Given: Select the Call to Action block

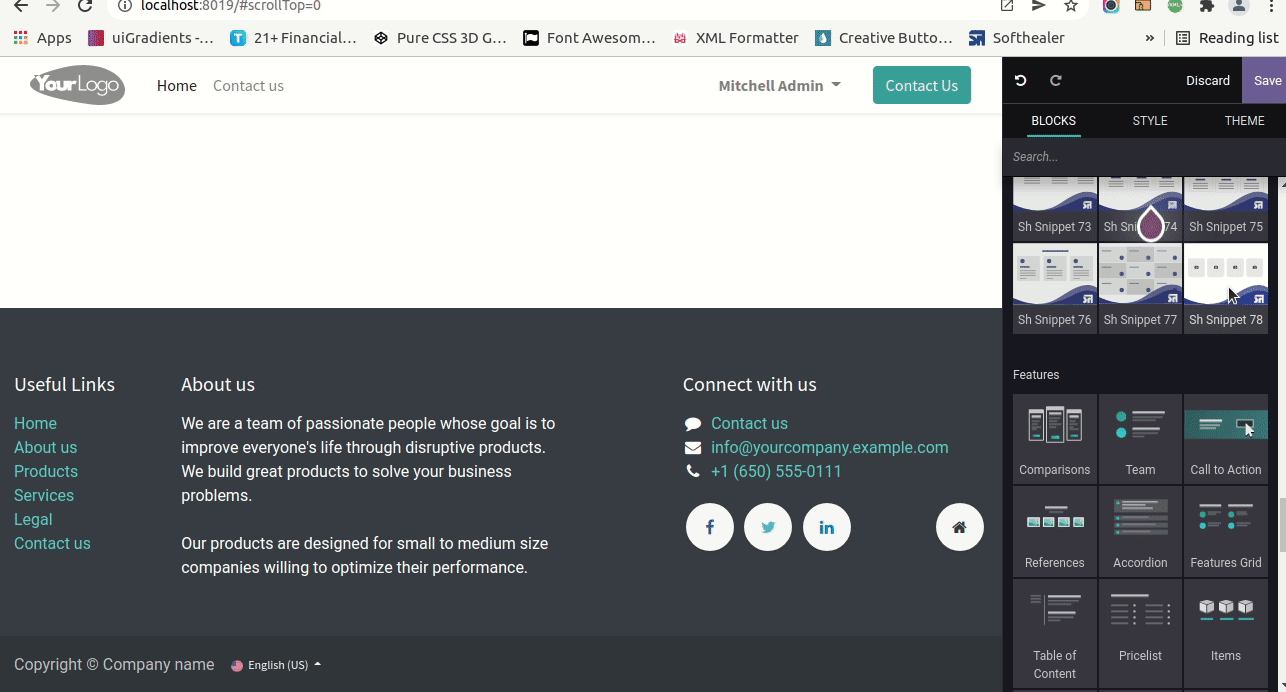Looking at the screenshot, I should (1226, 439).
